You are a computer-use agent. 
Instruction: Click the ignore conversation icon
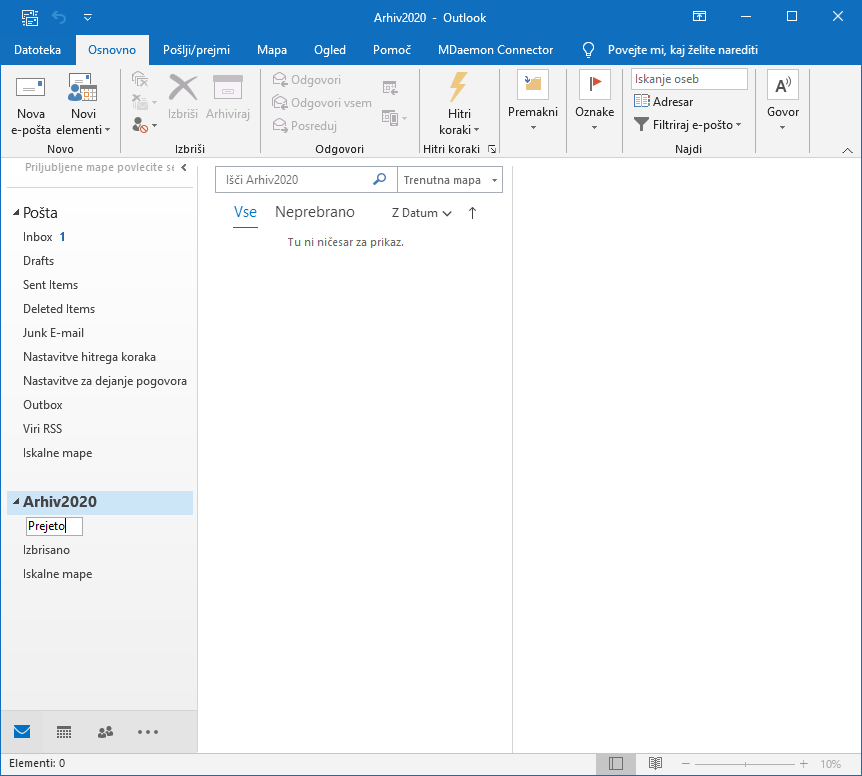[x=140, y=80]
